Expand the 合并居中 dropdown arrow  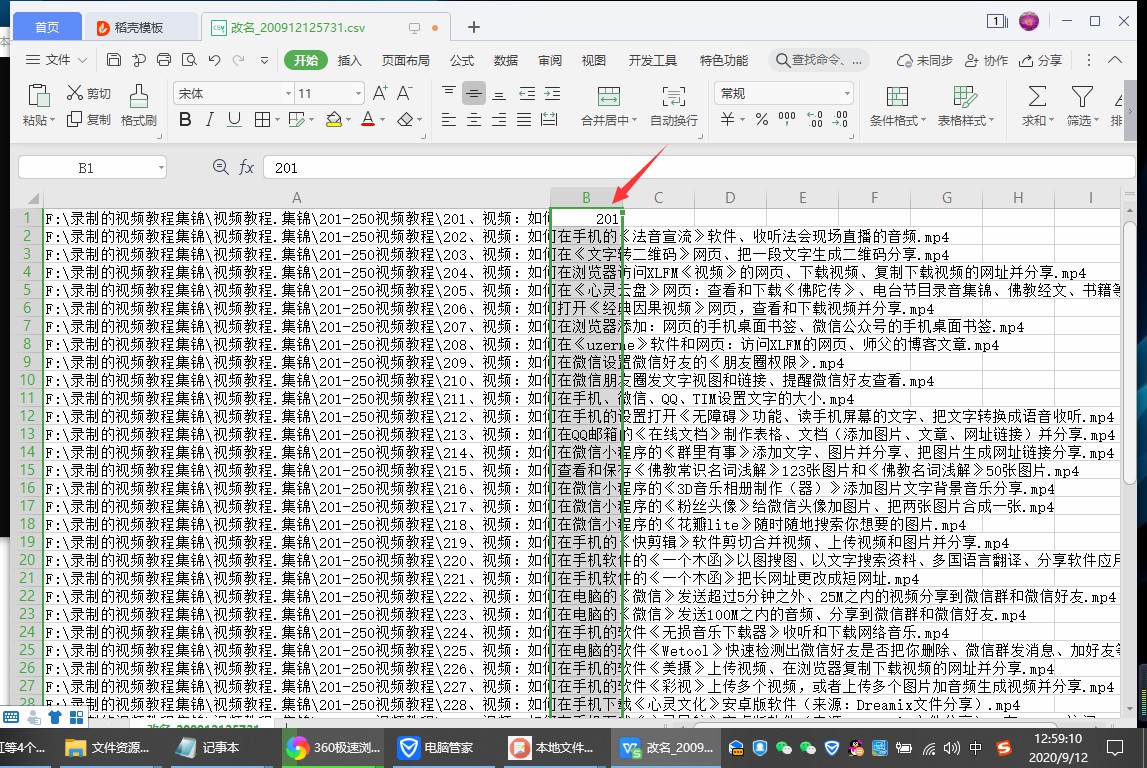[633, 120]
